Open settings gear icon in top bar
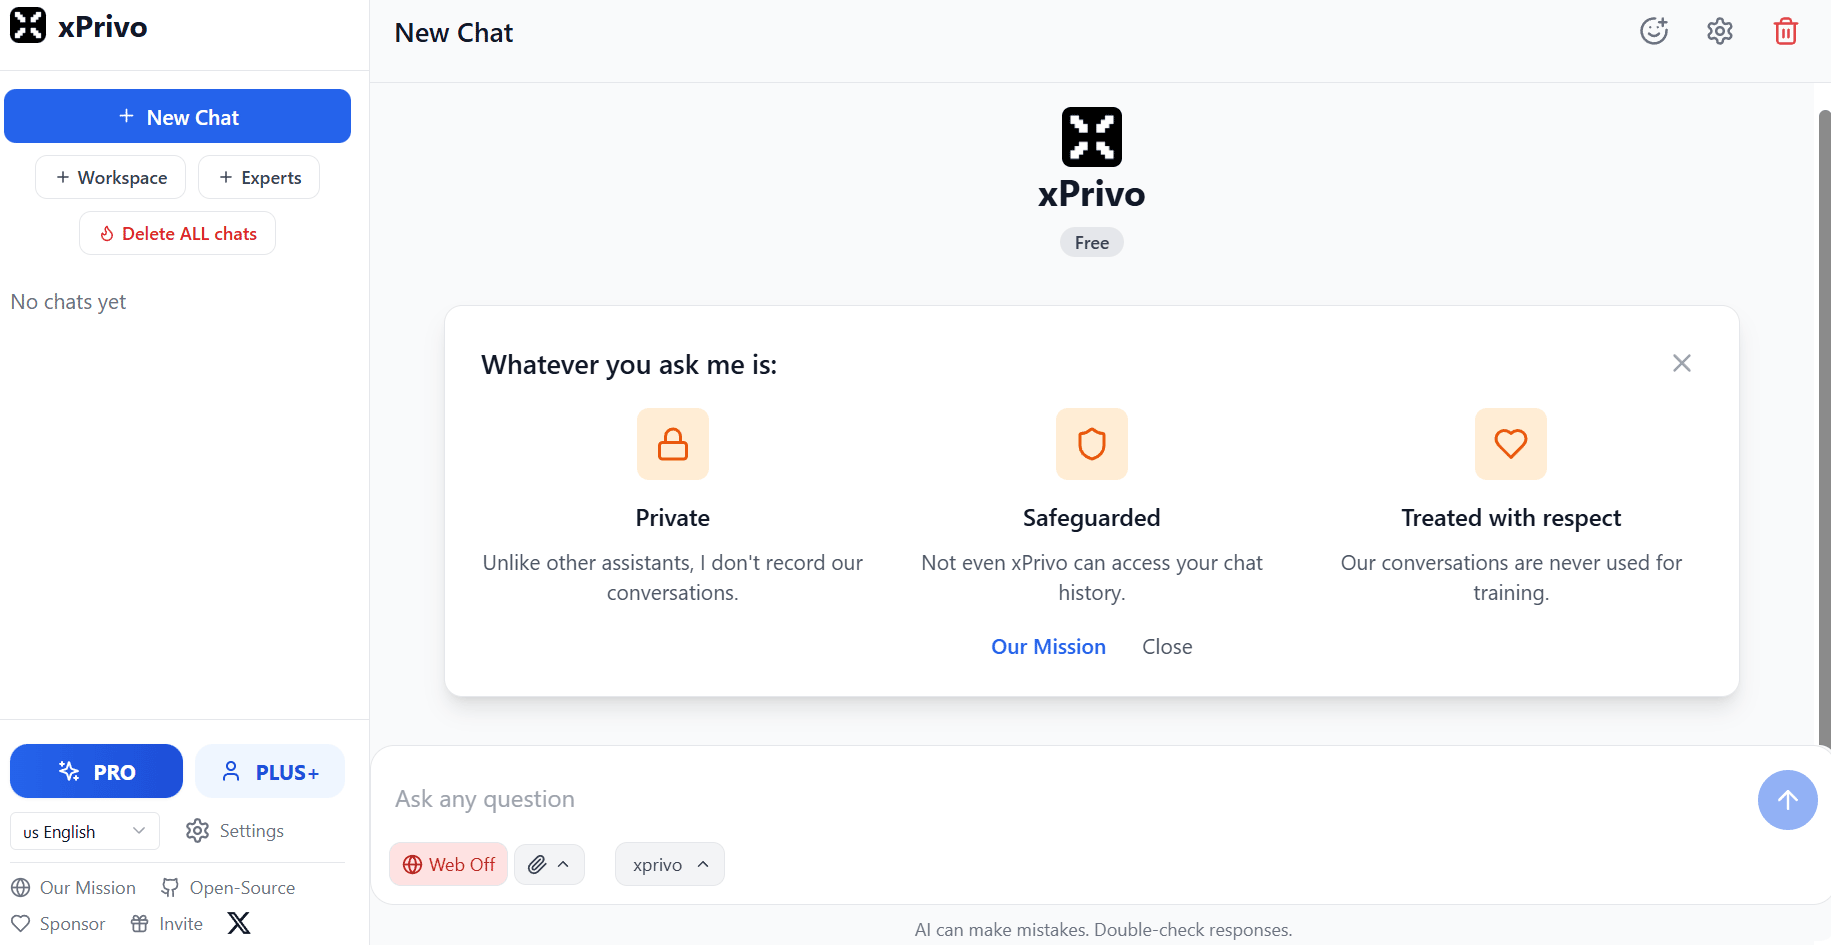The width and height of the screenshot is (1831, 945). (x=1720, y=31)
